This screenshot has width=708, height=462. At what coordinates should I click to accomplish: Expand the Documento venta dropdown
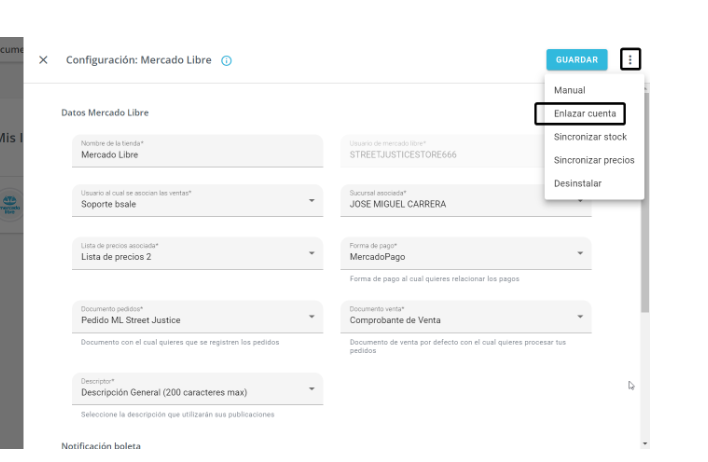pyautogui.click(x=466, y=317)
